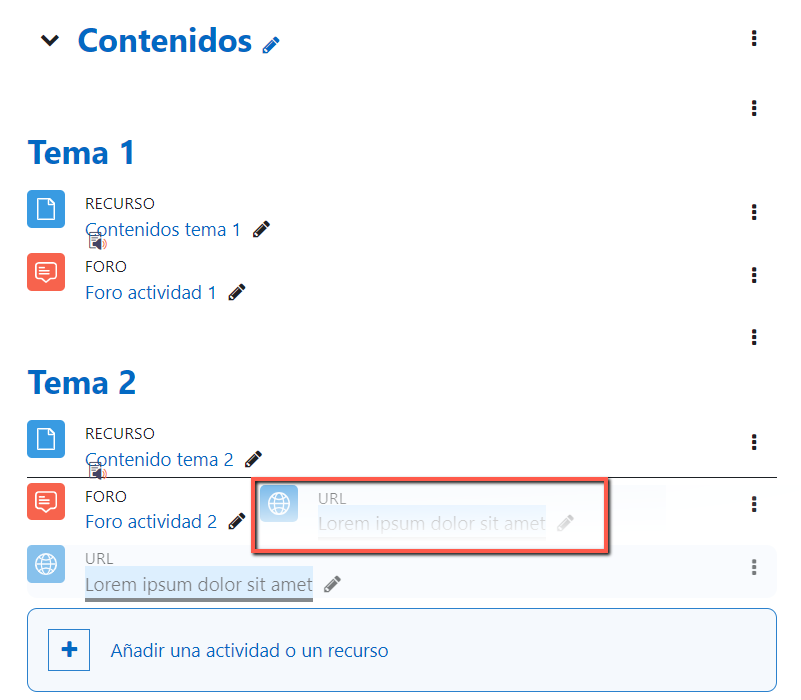This screenshot has width=801, height=700.
Task: Click the plus icon to add activity
Action: click(x=69, y=650)
